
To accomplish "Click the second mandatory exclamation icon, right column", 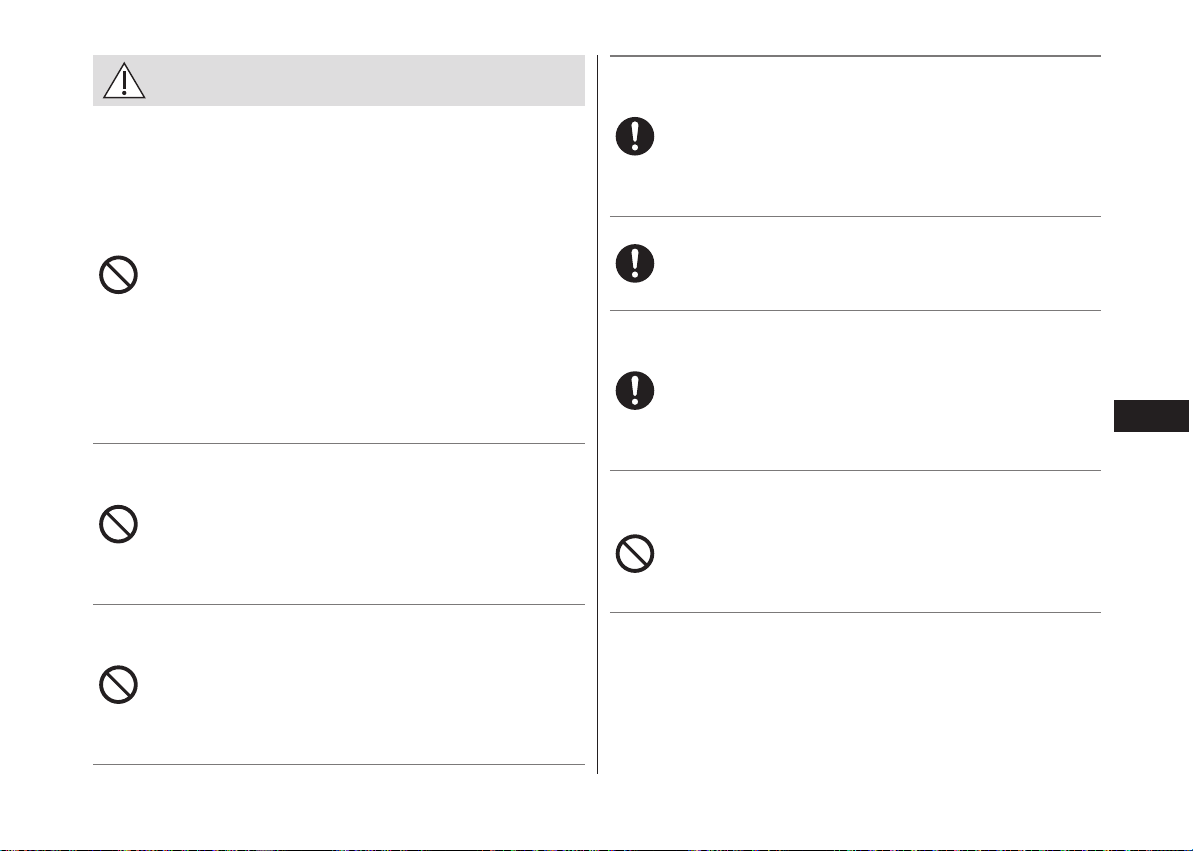I will (635, 263).
